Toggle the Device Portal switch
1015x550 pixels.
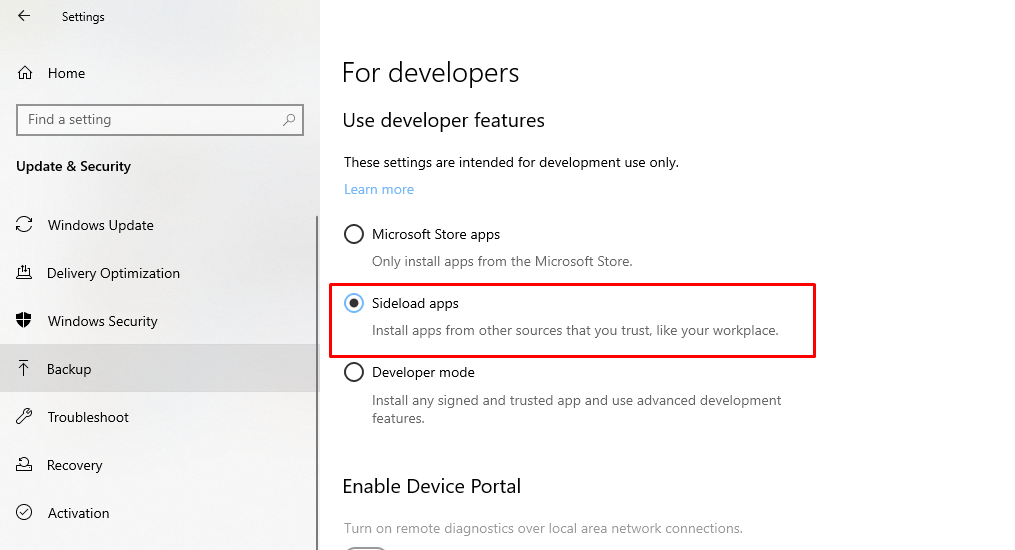click(x=365, y=546)
